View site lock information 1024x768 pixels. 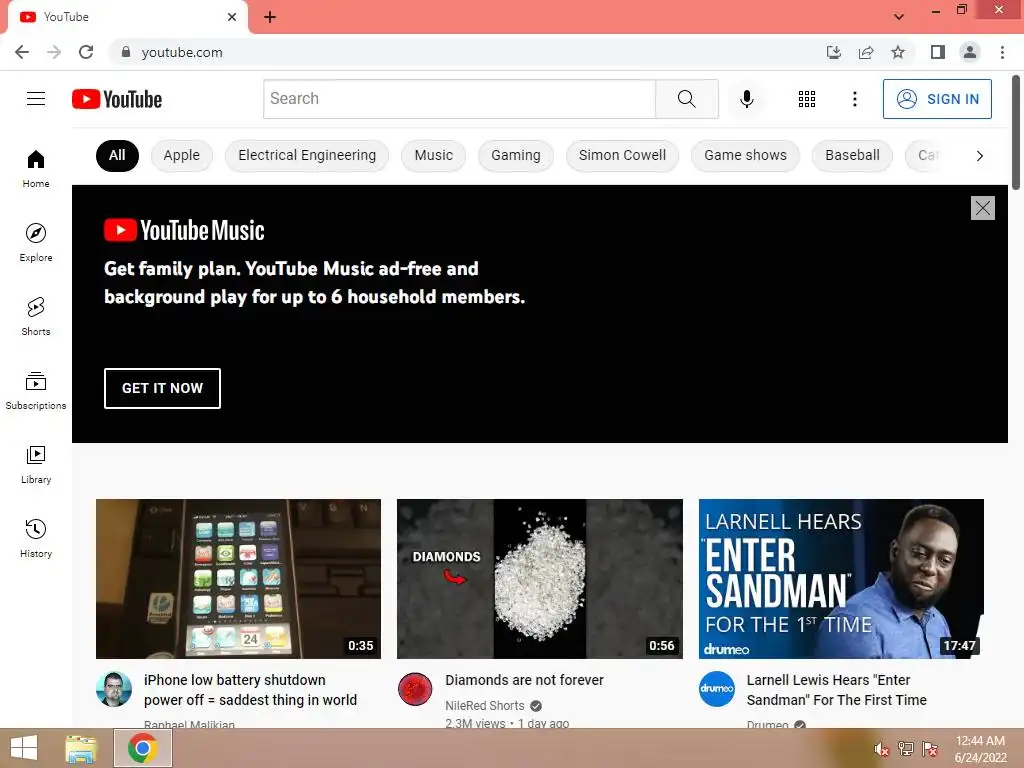pyautogui.click(x=126, y=52)
